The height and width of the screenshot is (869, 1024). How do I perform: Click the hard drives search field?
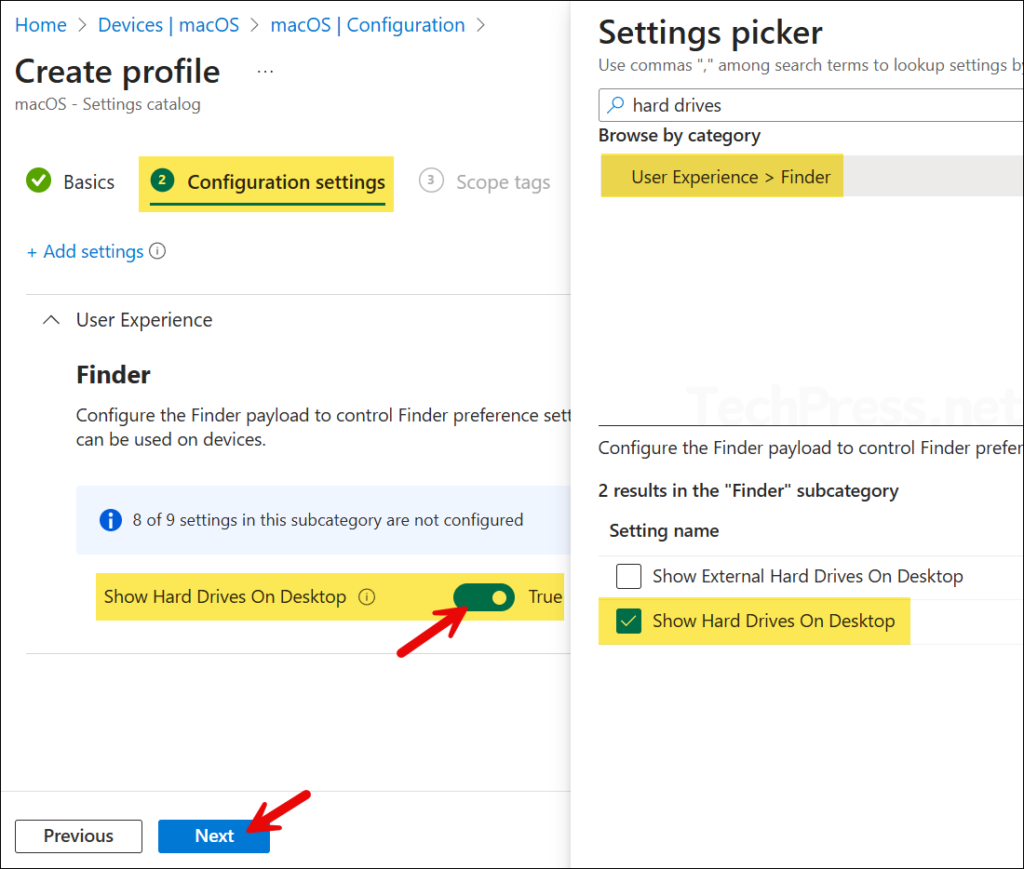pos(810,105)
